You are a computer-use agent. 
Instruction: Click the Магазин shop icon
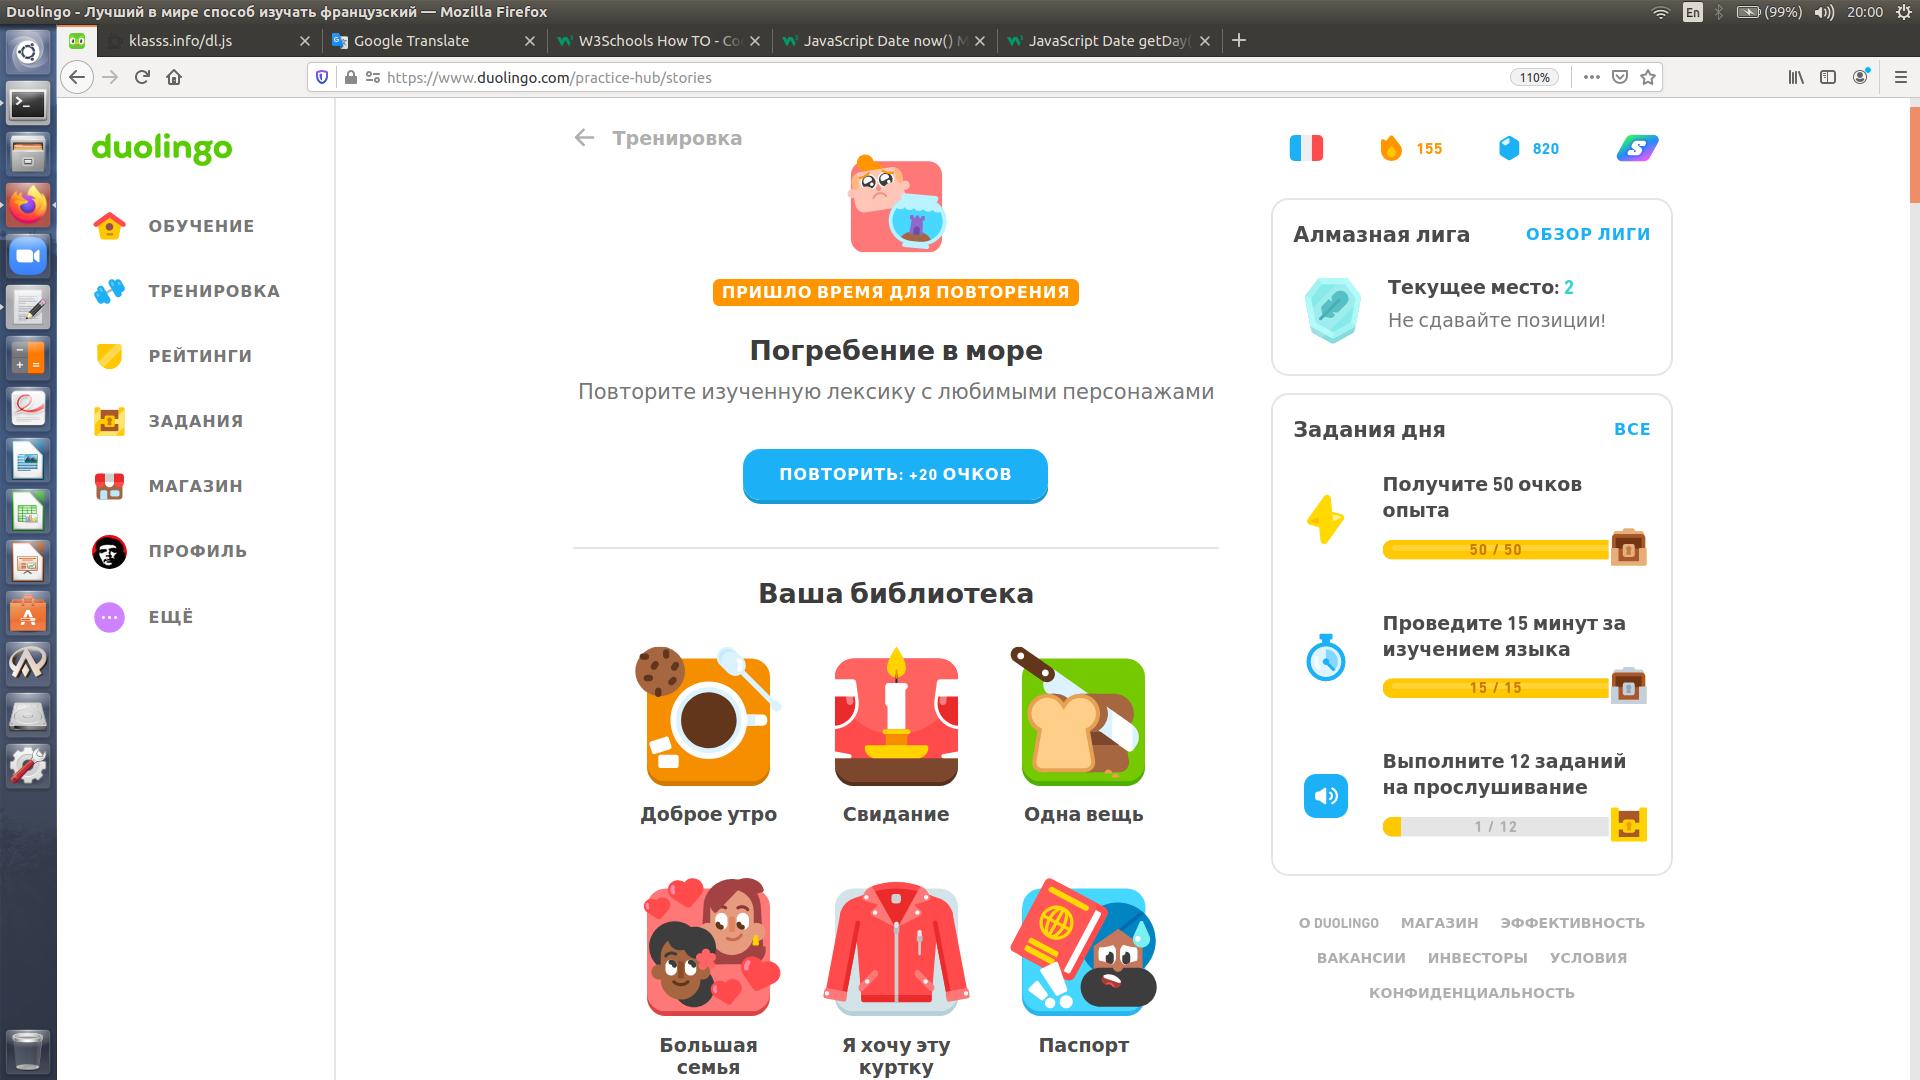pyautogui.click(x=109, y=486)
